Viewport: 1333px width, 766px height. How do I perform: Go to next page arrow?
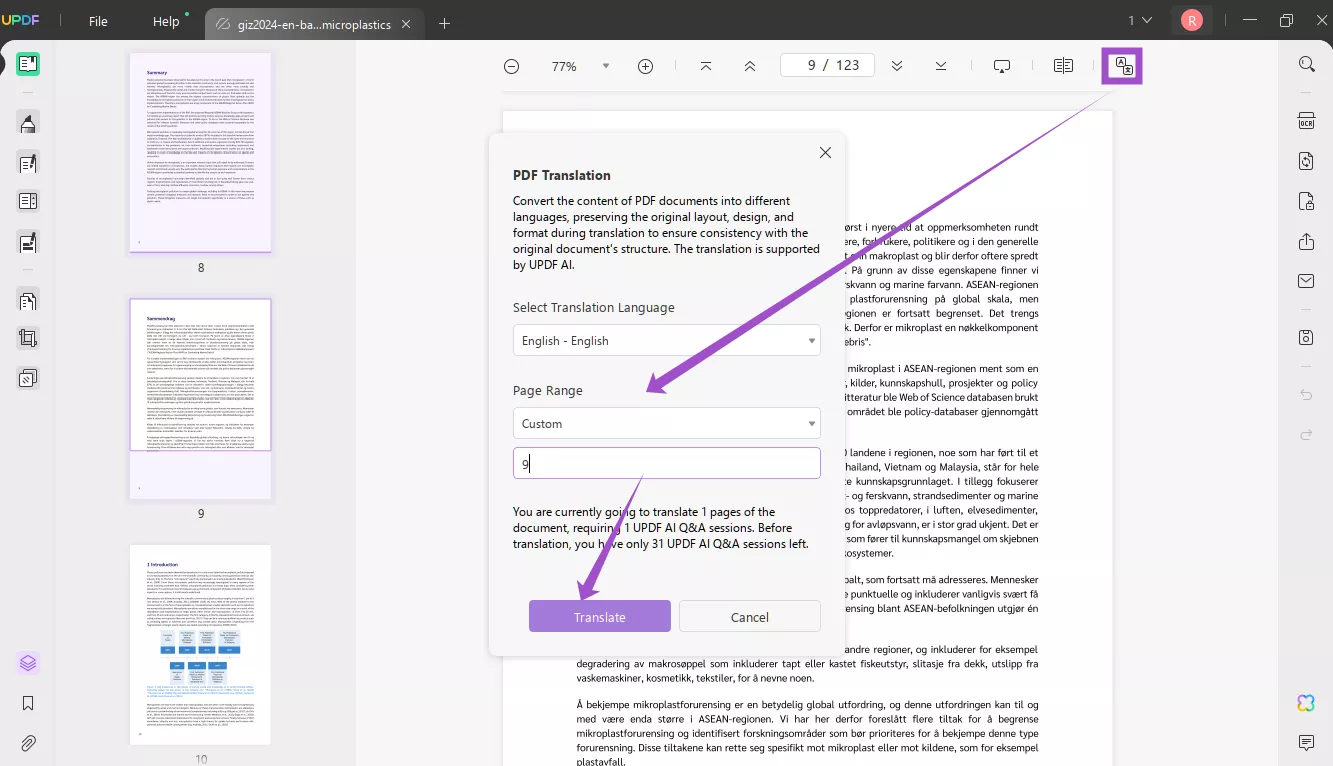pos(897,66)
